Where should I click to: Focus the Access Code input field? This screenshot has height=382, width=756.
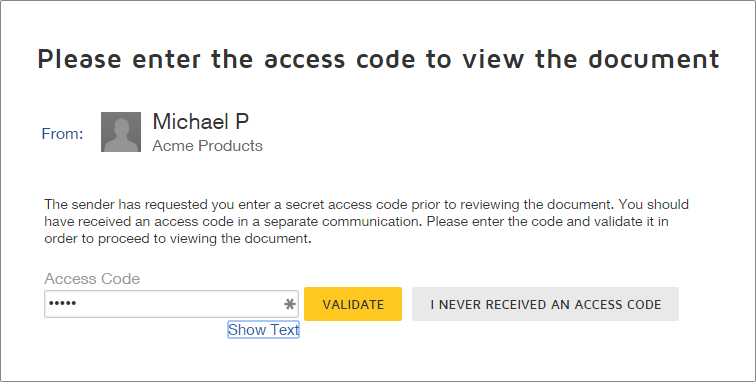tap(171, 304)
